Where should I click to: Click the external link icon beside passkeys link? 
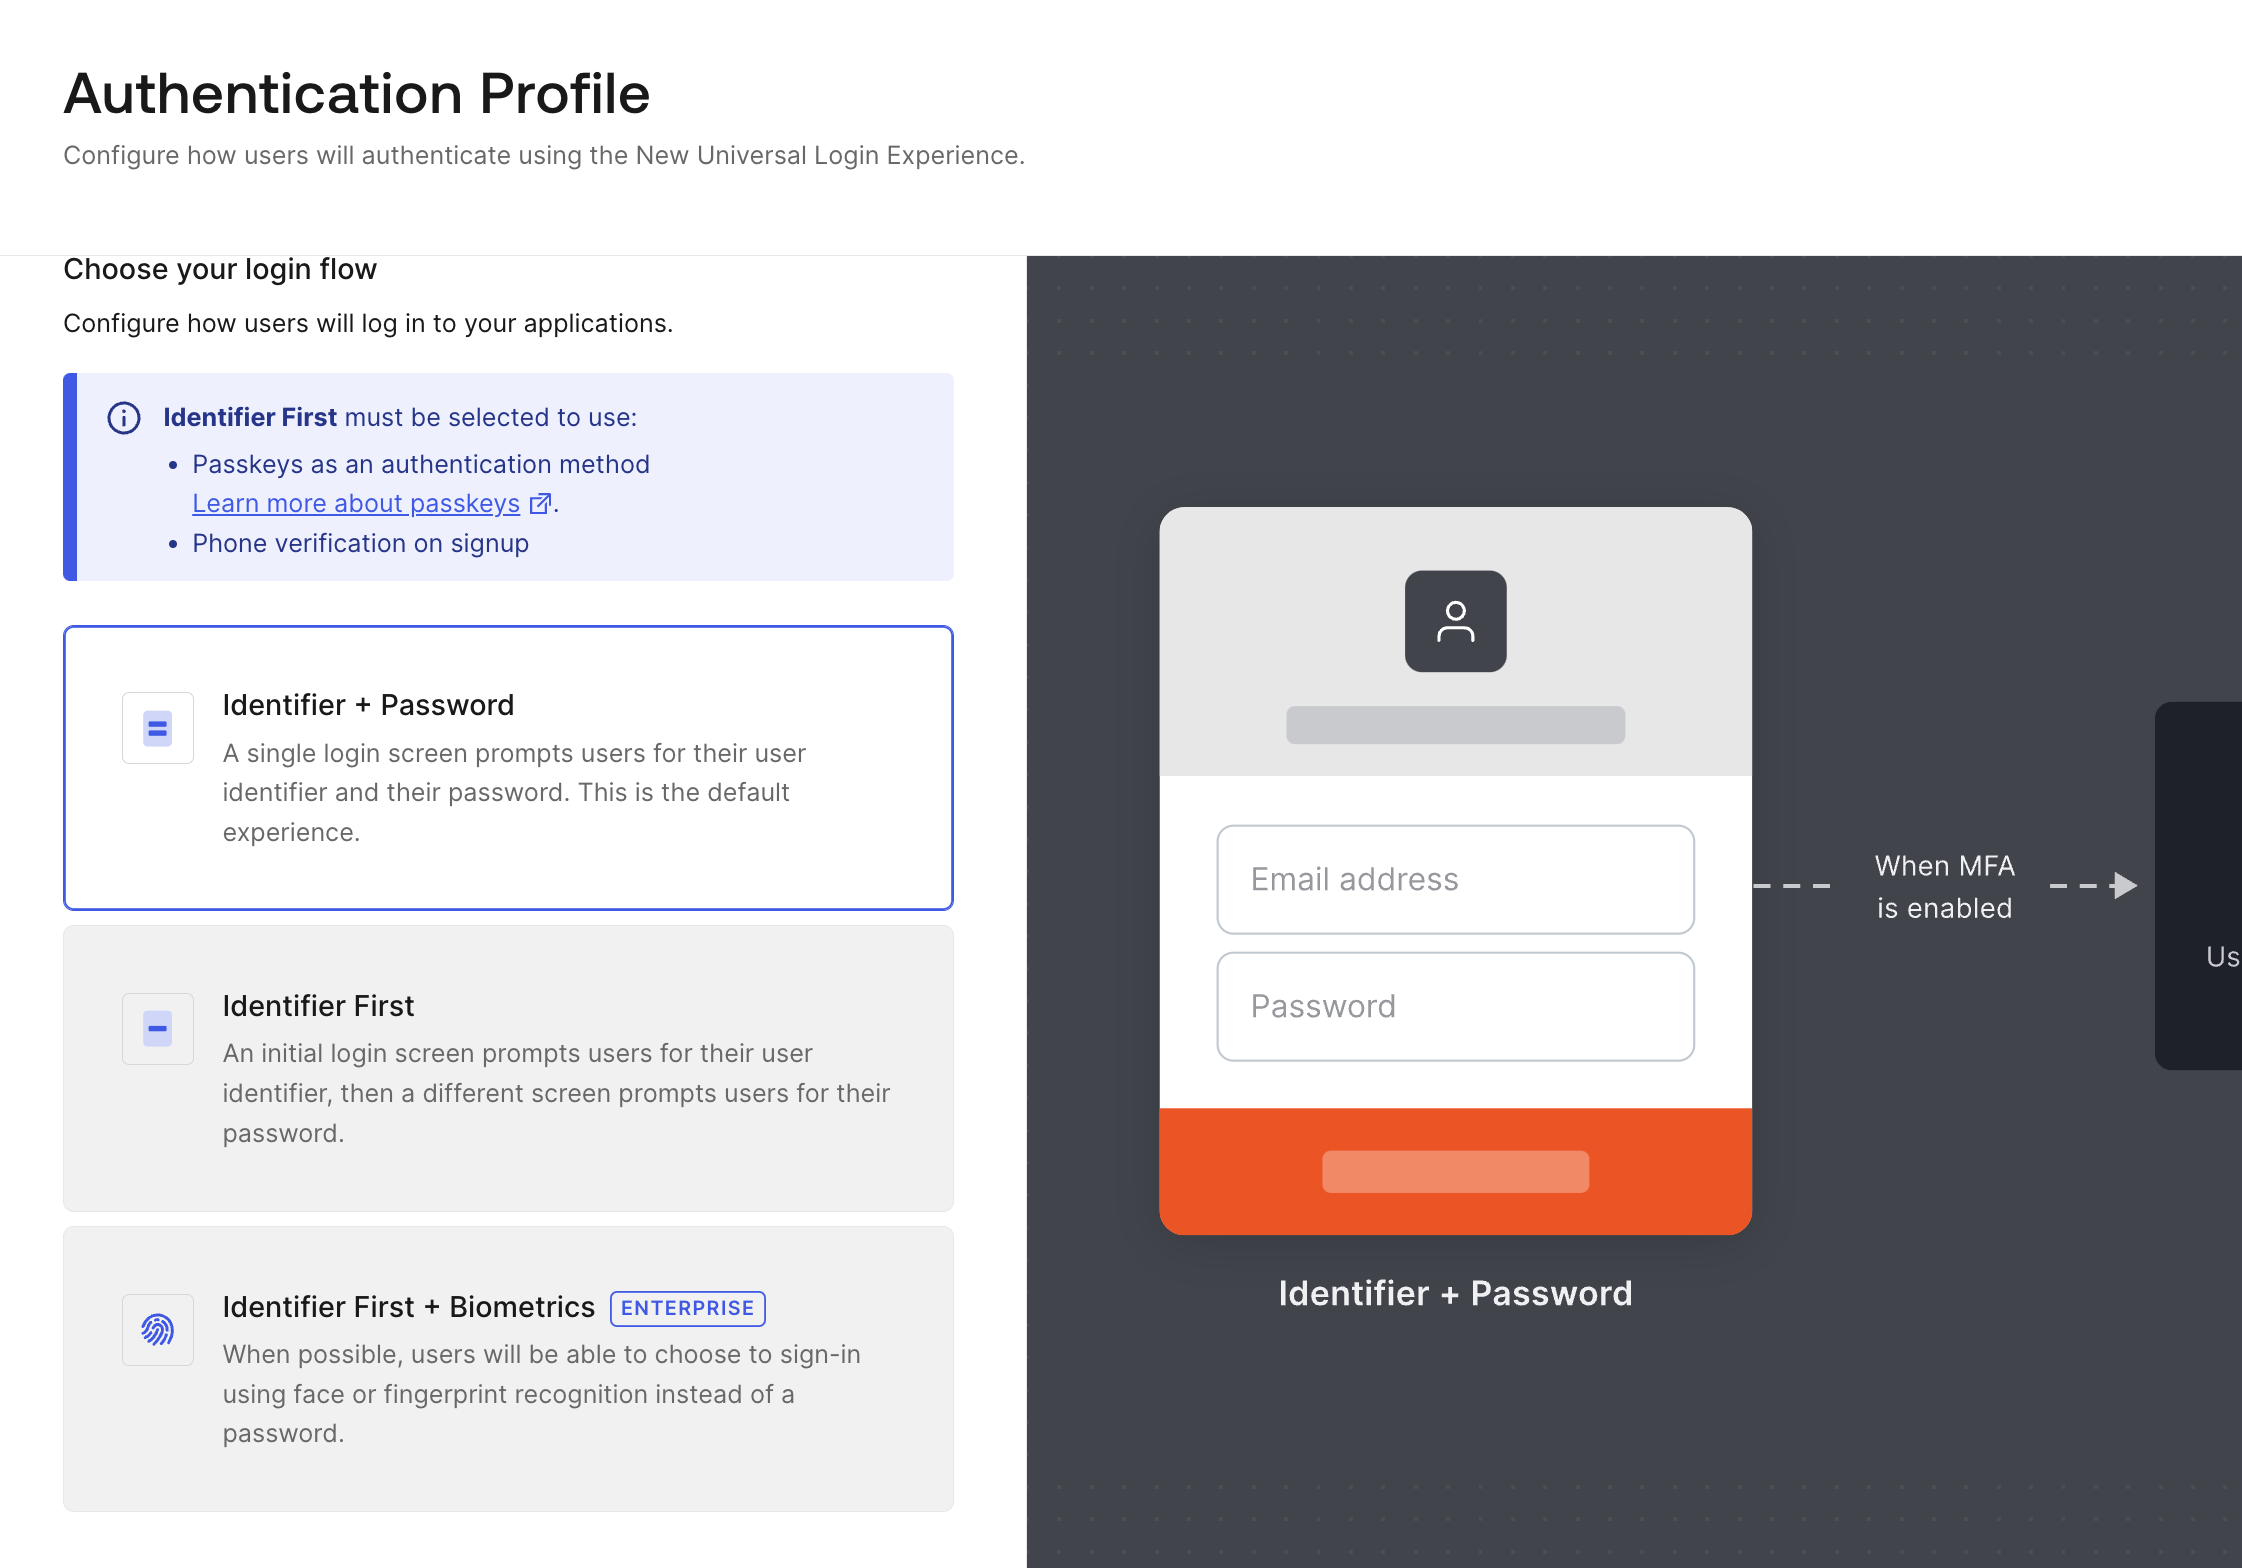point(540,504)
